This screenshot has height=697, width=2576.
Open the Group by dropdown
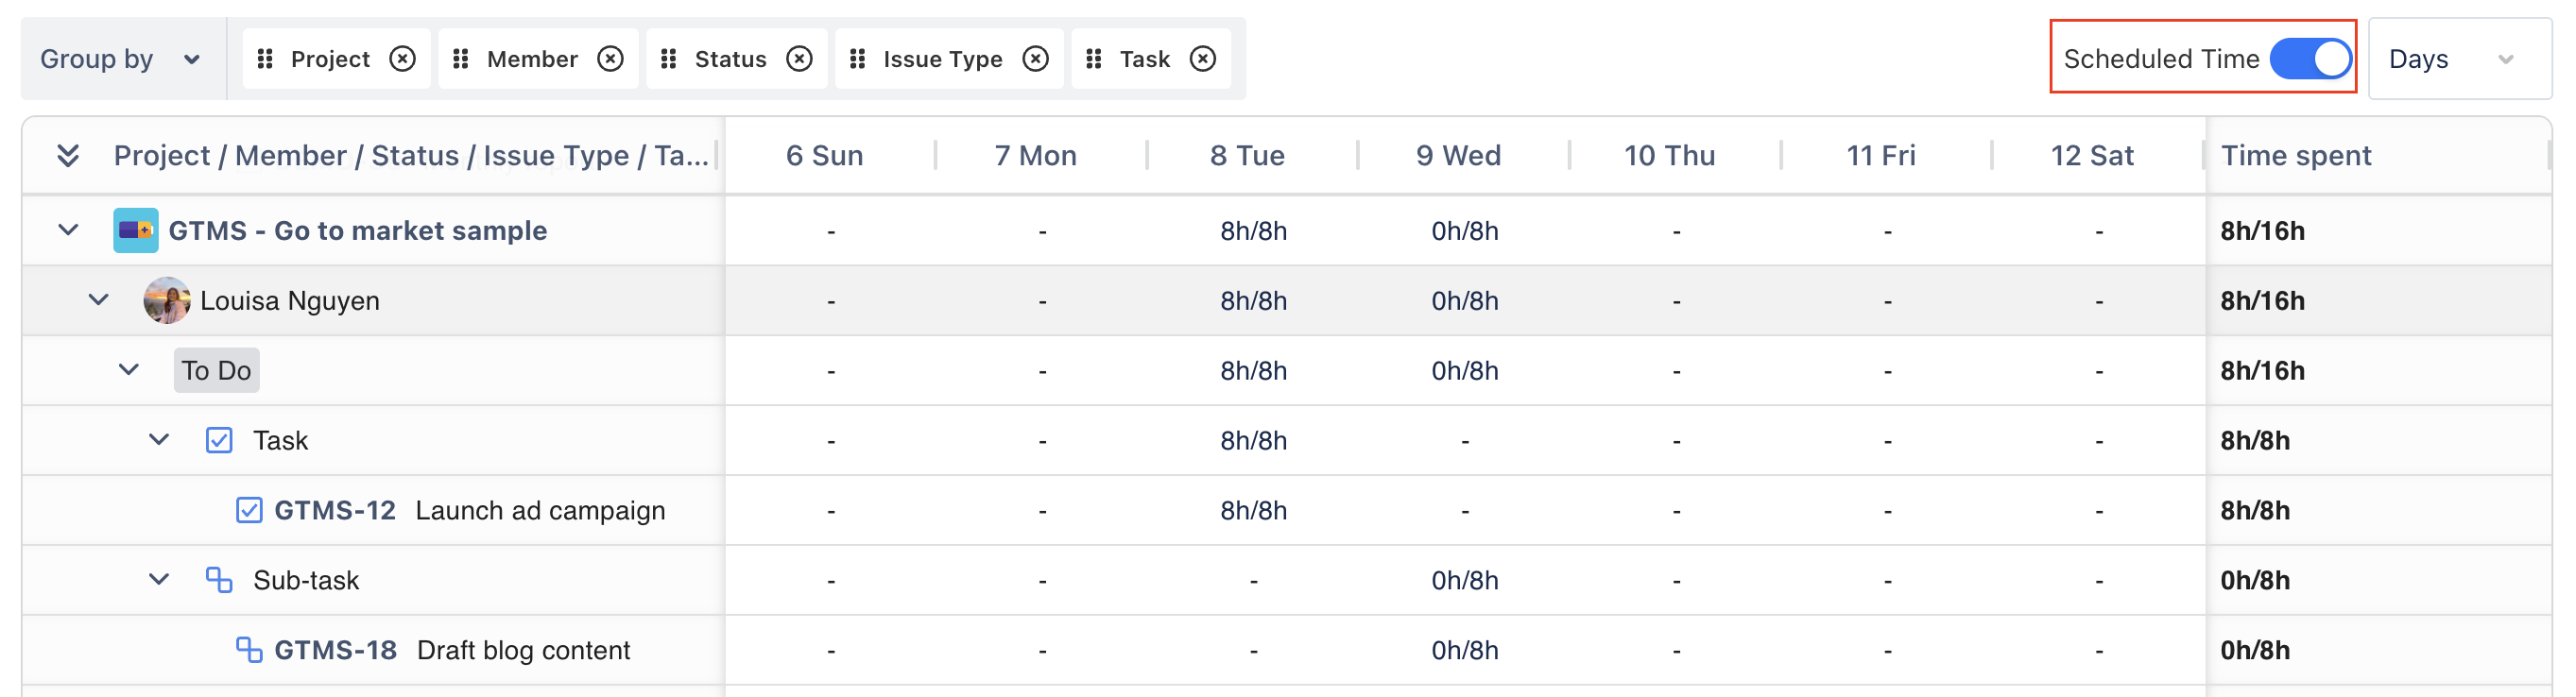(120, 59)
